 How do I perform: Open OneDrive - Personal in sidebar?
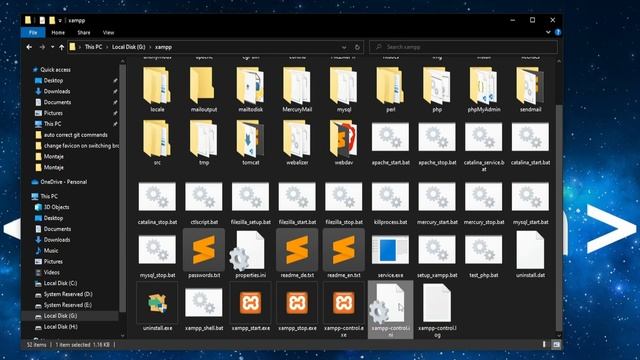(64, 182)
